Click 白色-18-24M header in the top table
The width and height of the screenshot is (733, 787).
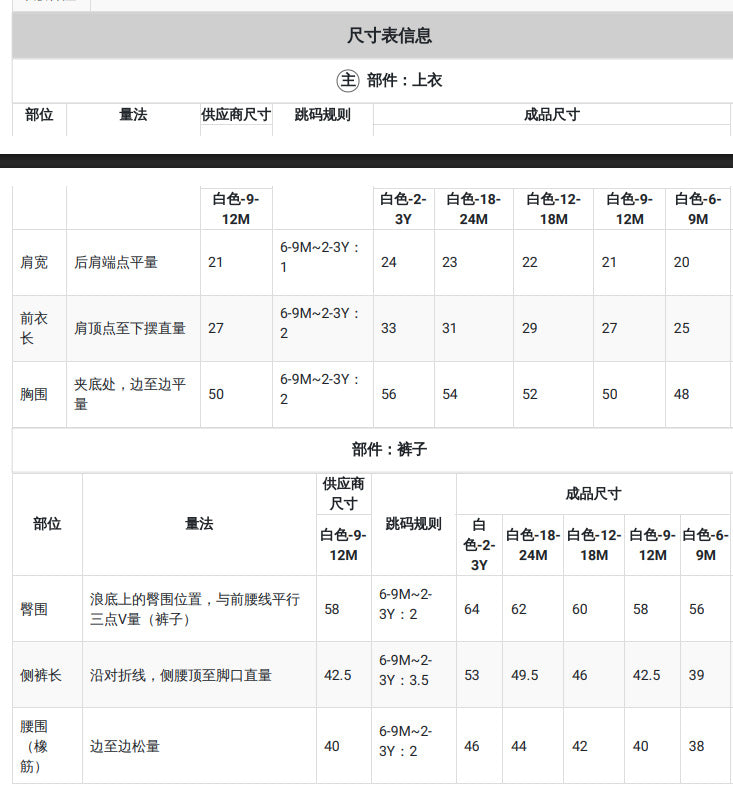pyautogui.click(x=473, y=209)
